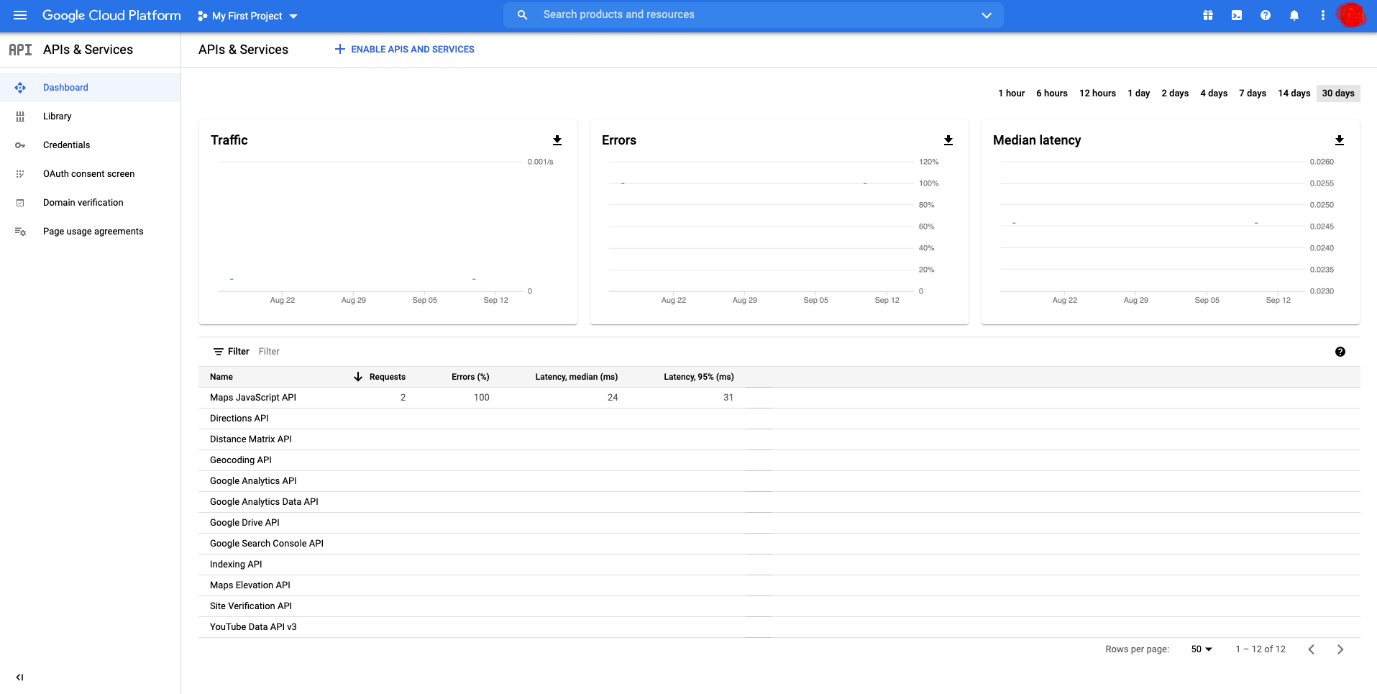Image resolution: width=1377 pixels, height=694 pixels.
Task: Open Maps JavaScript API details
Action: [253, 398]
